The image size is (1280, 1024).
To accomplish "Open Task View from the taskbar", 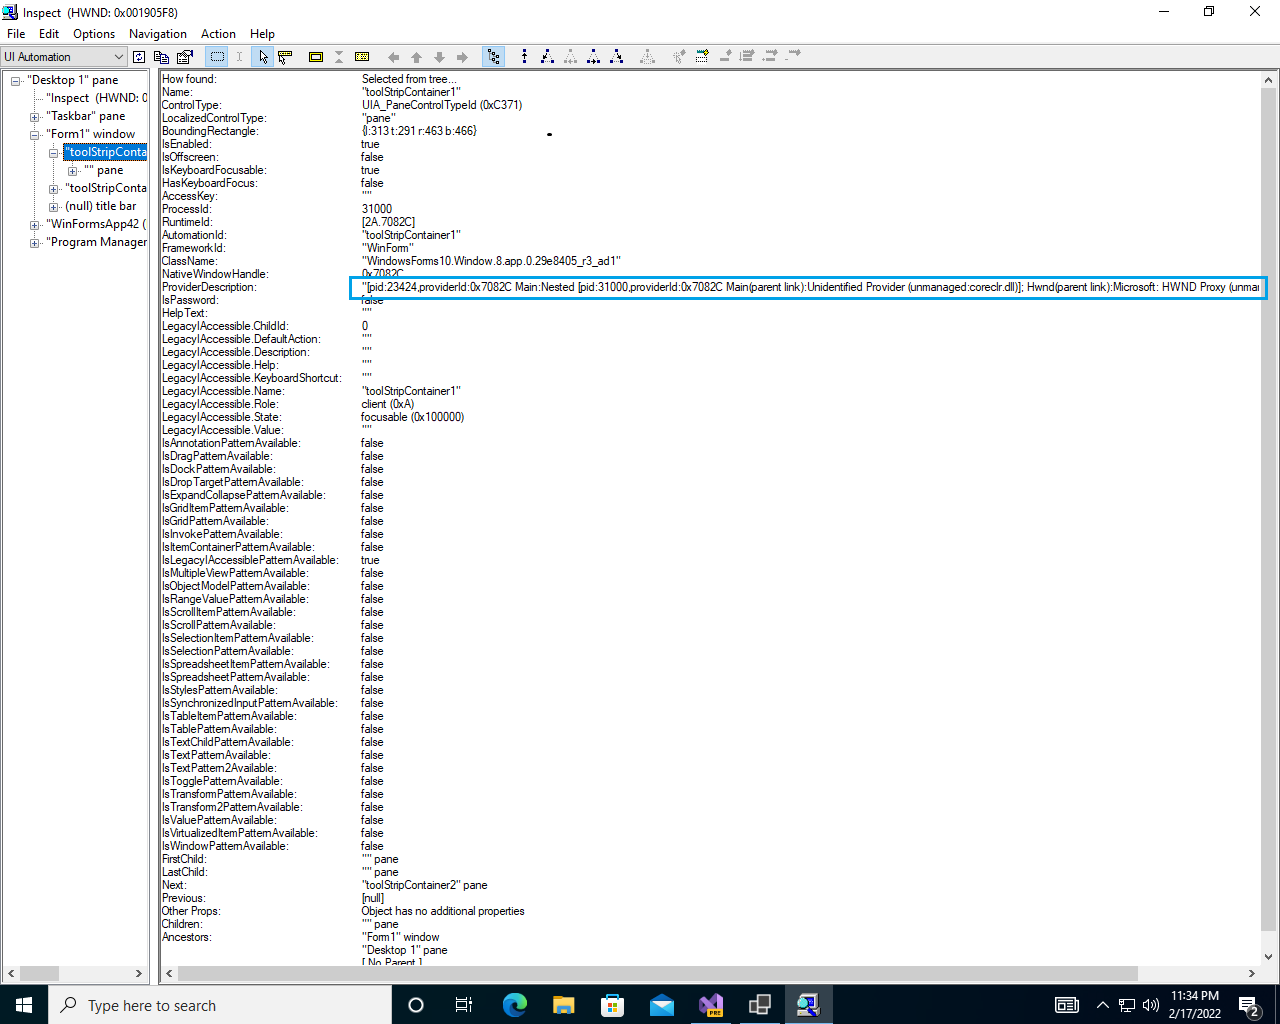I will click(464, 1005).
